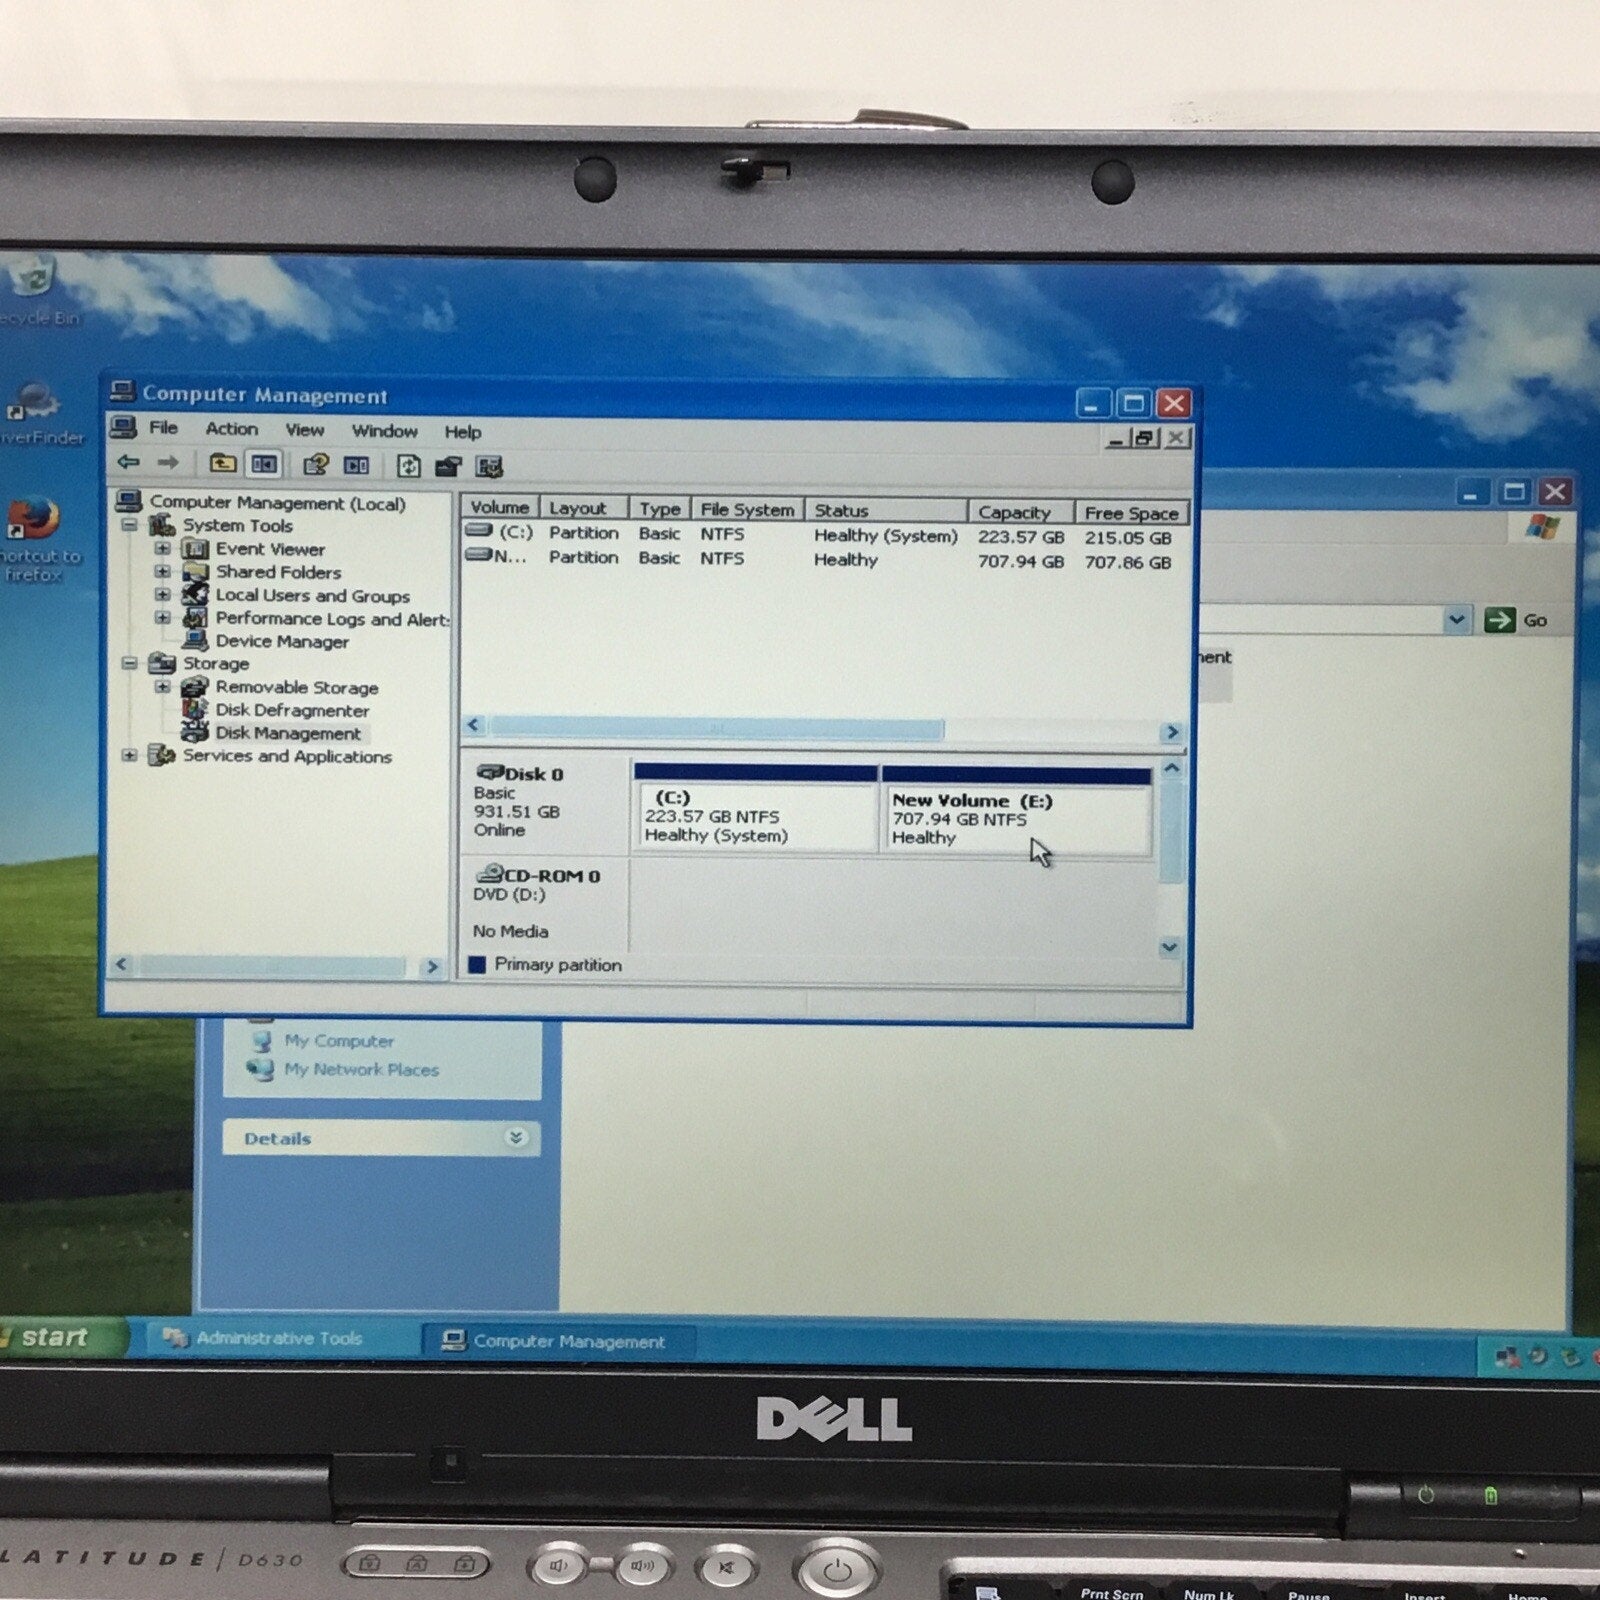
Task: Toggle the Show/Hide Console Tree button
Action: 264,465
